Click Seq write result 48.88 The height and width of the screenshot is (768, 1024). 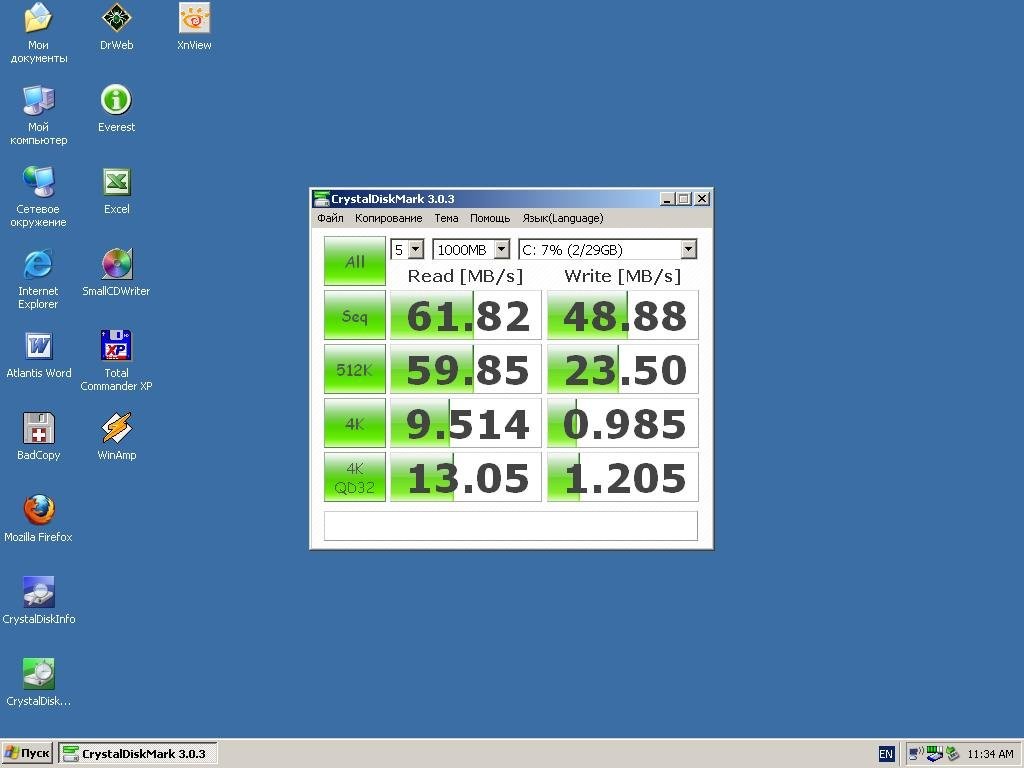coord(623,315)
